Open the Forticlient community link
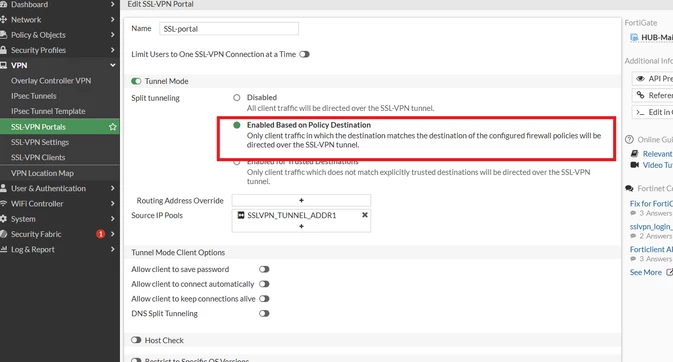The width and height of the screenshot is (673, 362). [651, 249]
